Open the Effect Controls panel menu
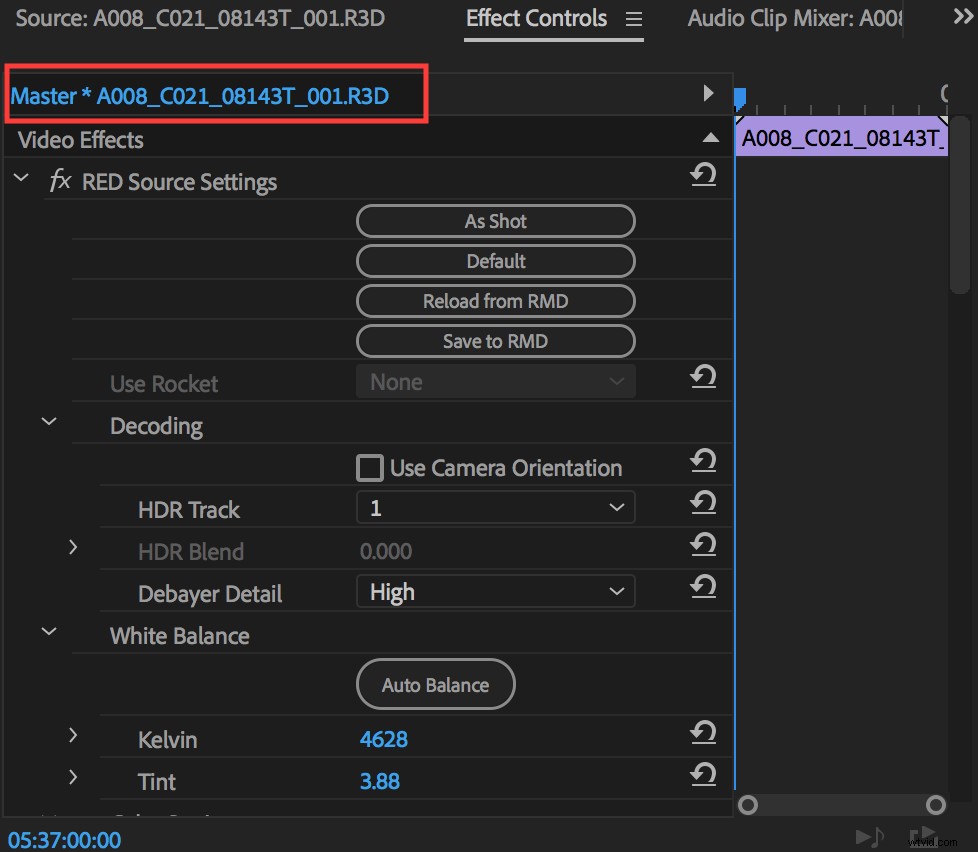The width and height of the screenshot is (978, 852). pyautogui.click(x=633, y=17)
